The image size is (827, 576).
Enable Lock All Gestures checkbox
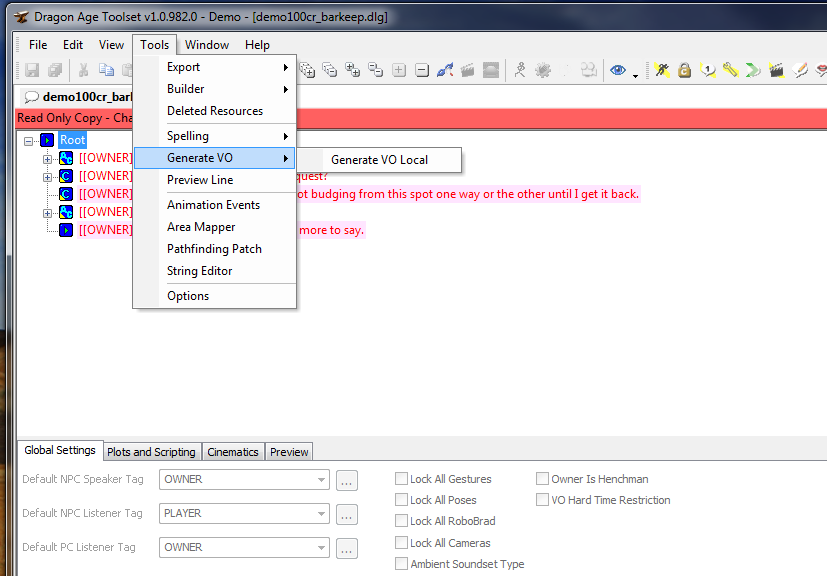[x=402, y=479]
